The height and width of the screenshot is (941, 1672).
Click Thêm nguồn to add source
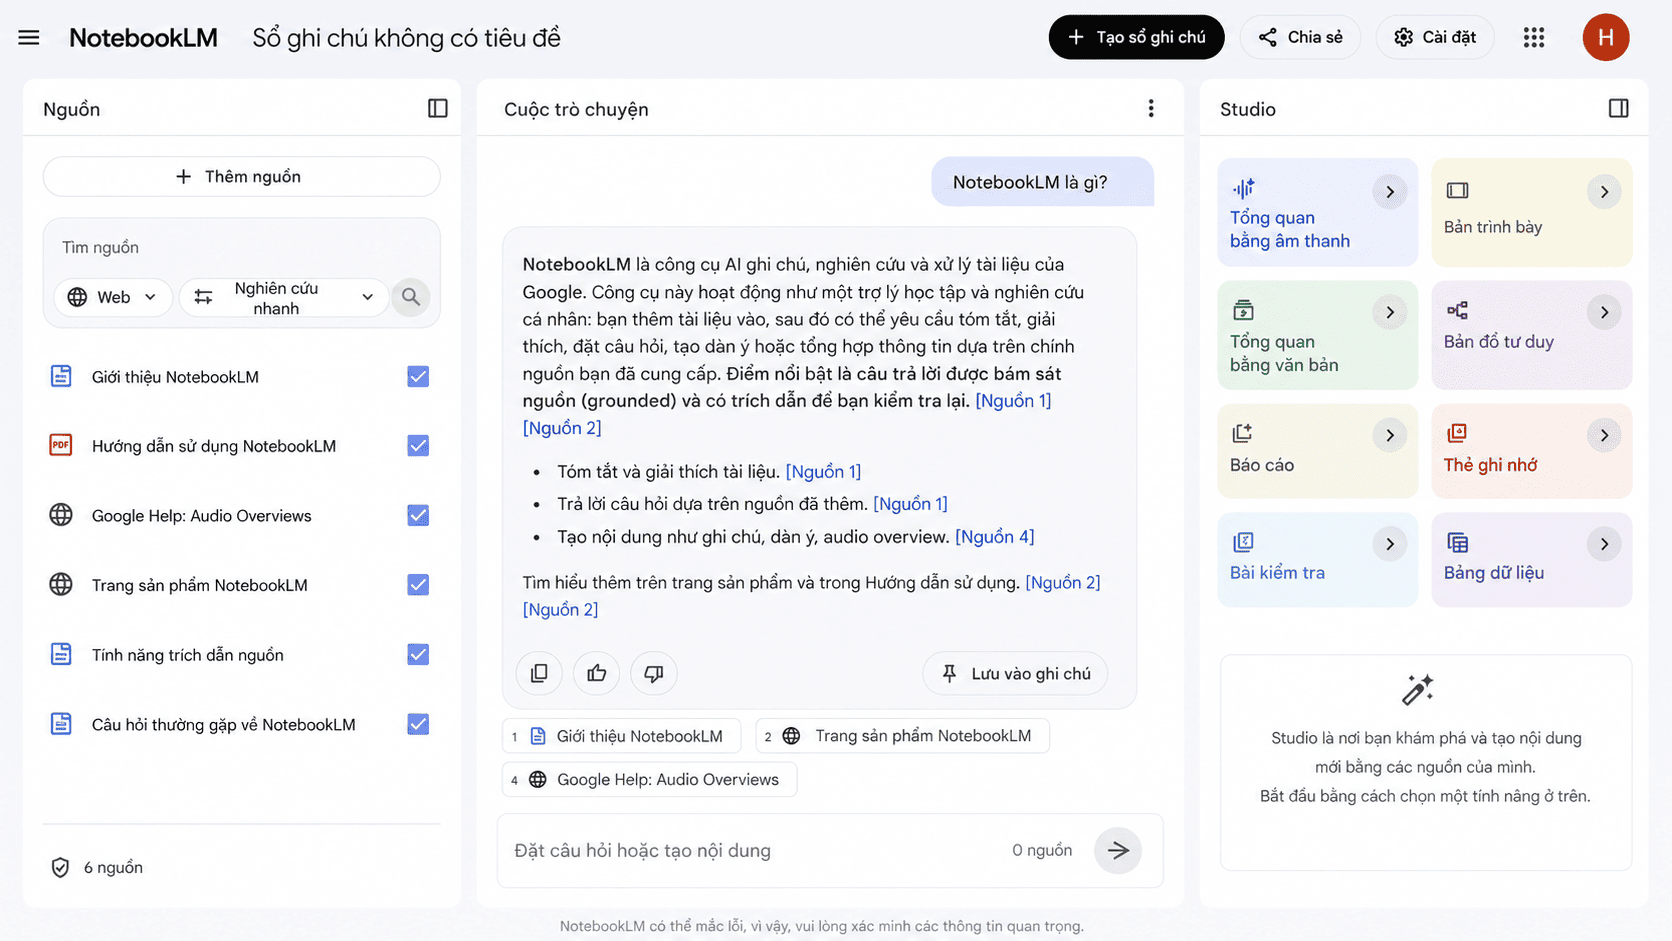(x=241, y=176)
